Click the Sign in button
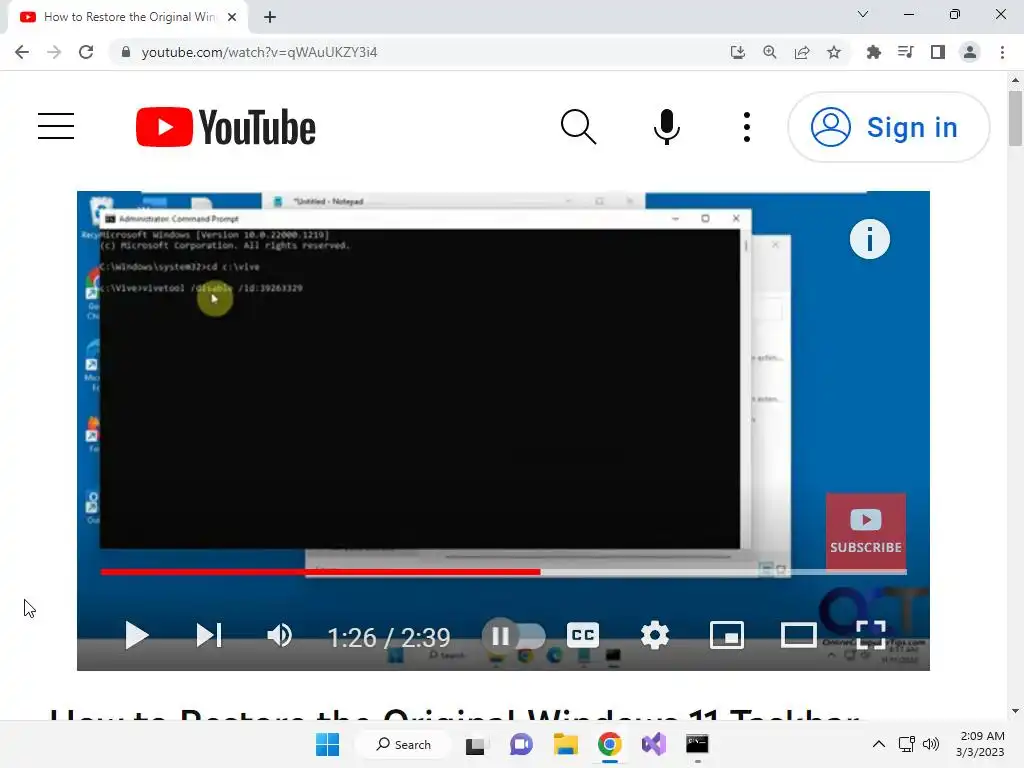The width and height of the screenshot is (1024, 768). (889, 127)
